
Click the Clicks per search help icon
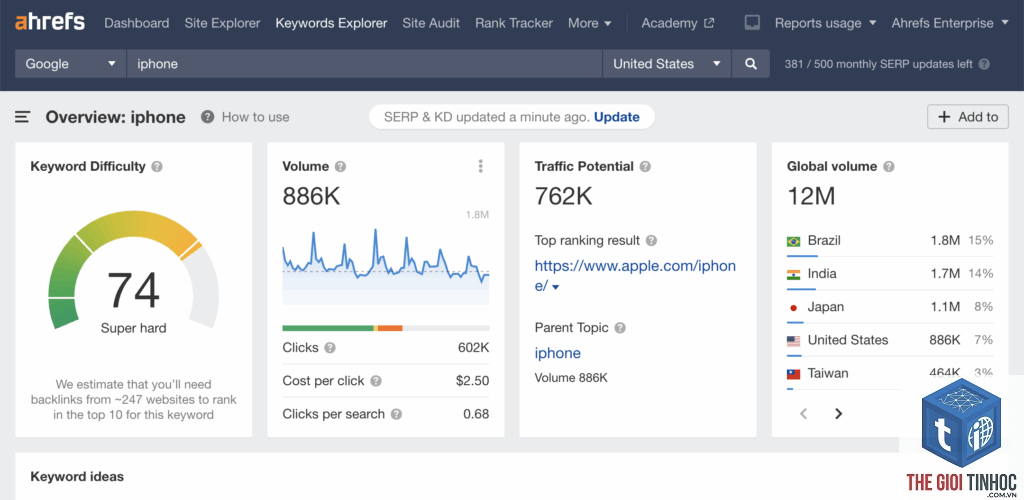[396, 414]
